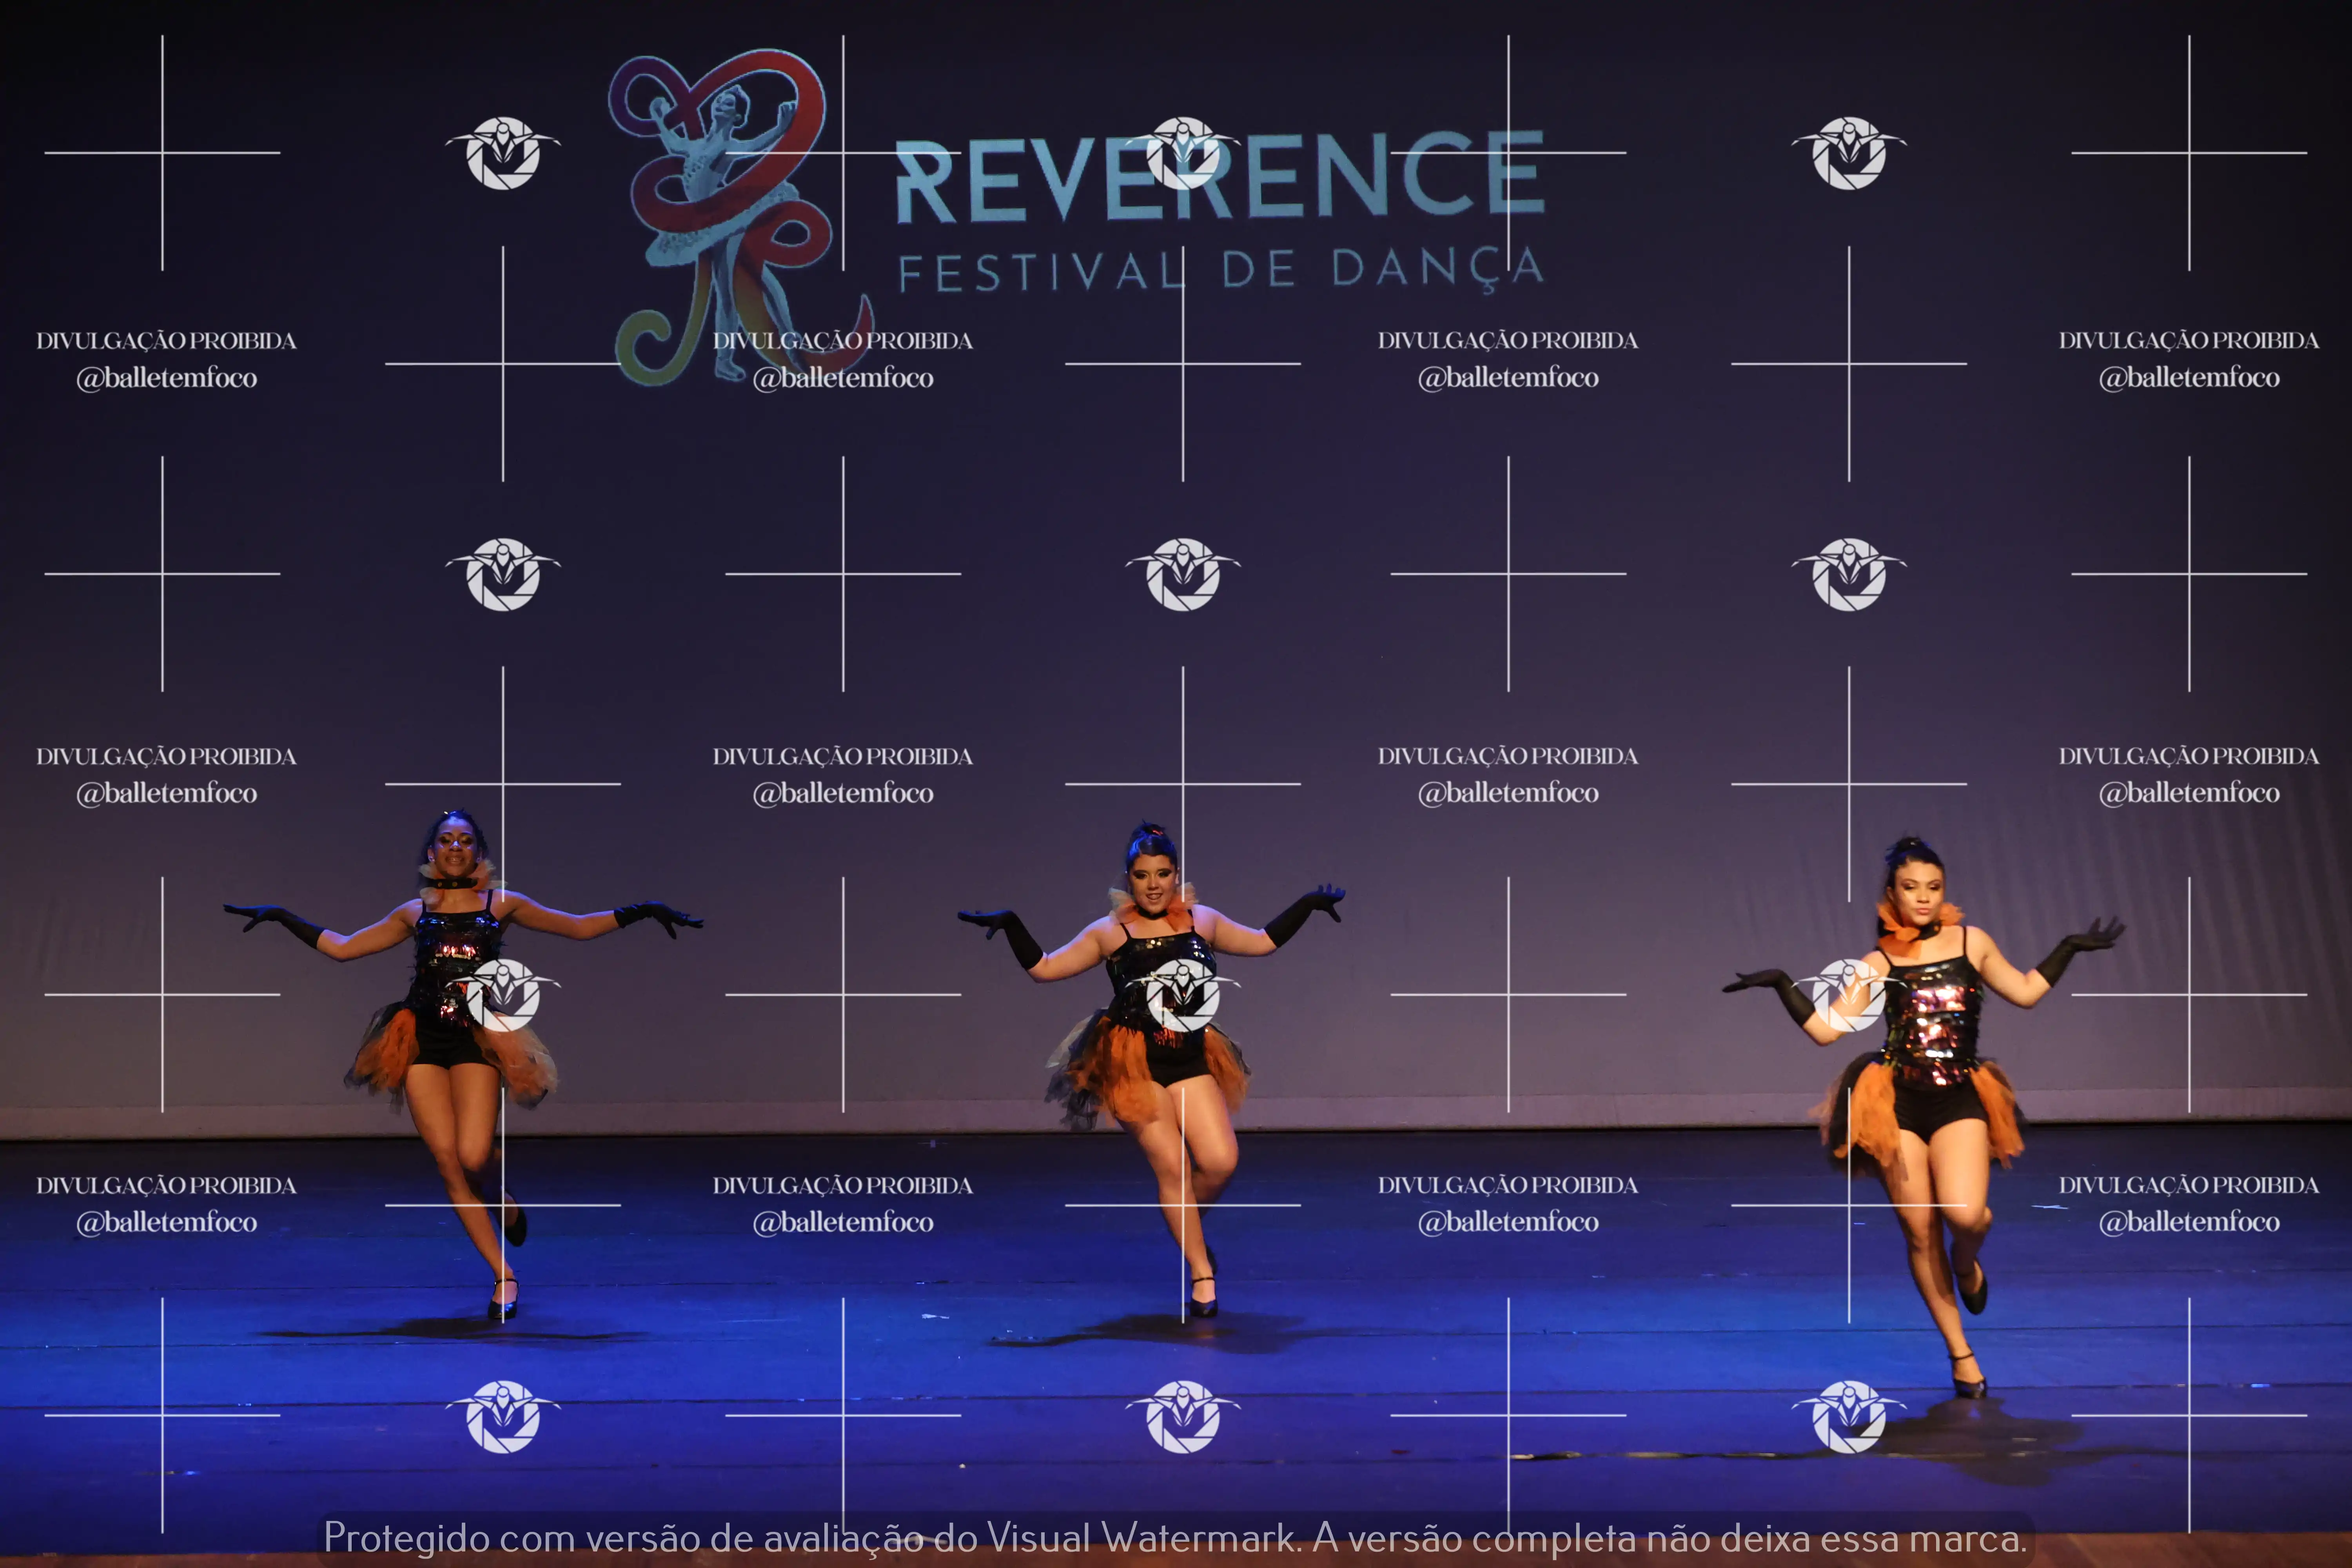Click @balletemfoco text overlapping the Reverence logo
Image resolution: width=2352 pixels, height=1568 pixels.
[843, 378]
